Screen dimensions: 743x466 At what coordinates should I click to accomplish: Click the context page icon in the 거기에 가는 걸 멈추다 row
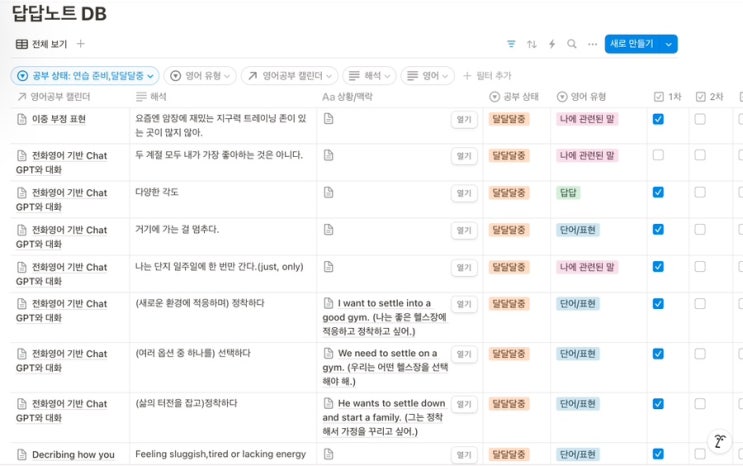tap(328, 229)
